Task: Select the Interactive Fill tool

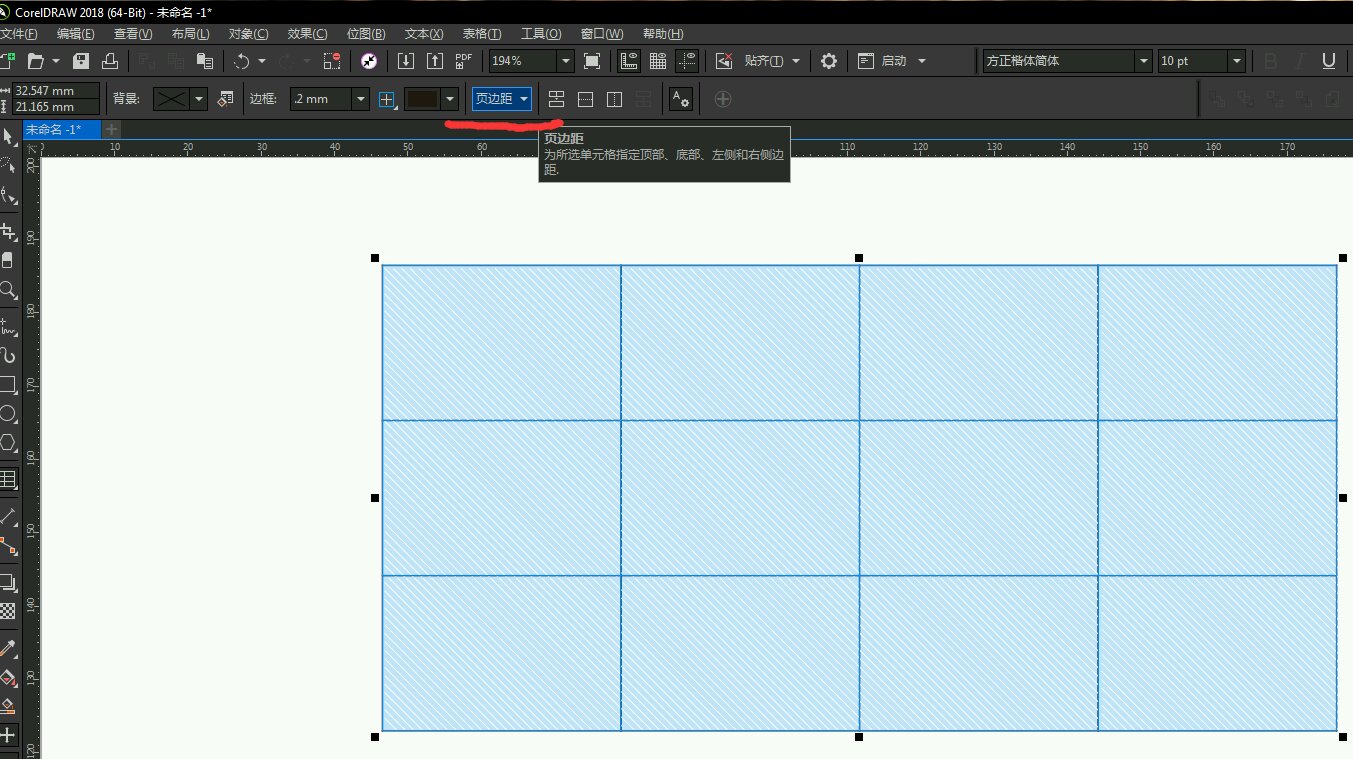Action: point(8,677)
